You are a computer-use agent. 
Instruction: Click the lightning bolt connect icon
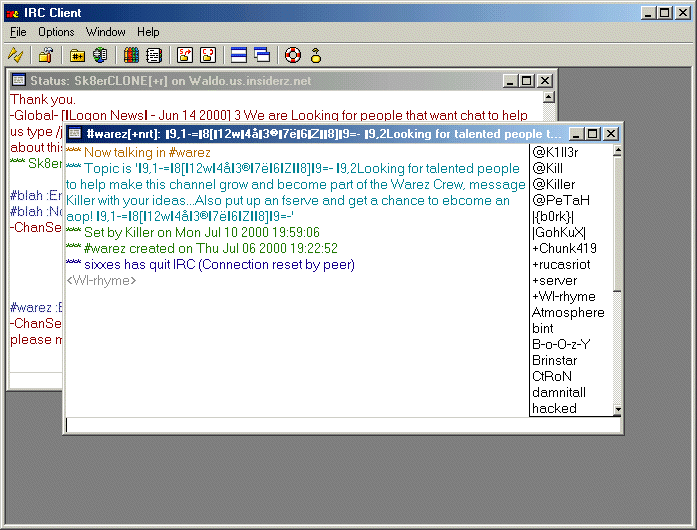(x=16, y=55)
